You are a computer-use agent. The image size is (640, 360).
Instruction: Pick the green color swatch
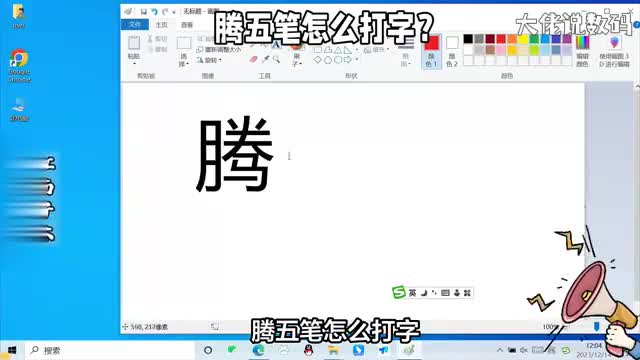(x=534, y=39)
